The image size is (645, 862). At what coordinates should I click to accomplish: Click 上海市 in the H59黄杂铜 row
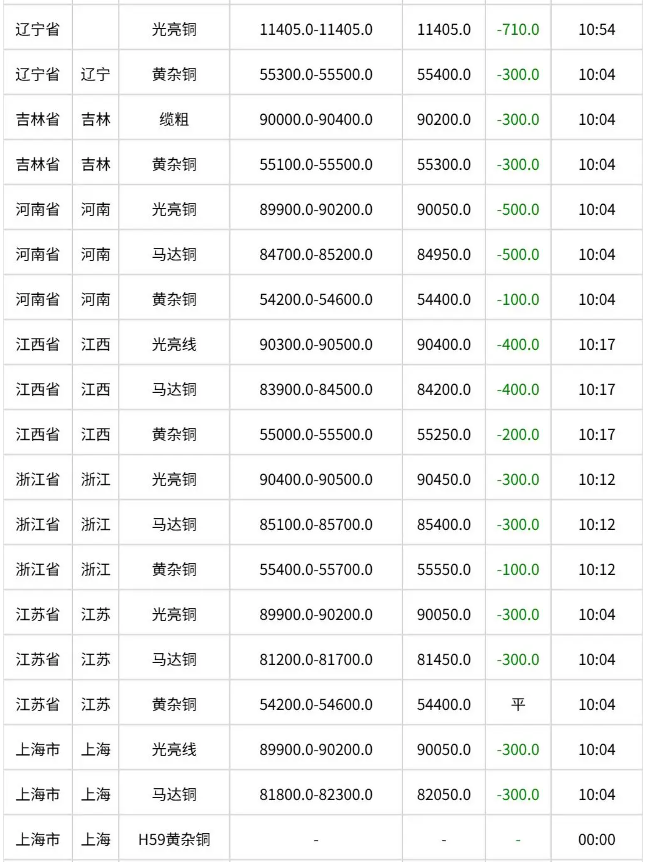click(x=37, y=840)
